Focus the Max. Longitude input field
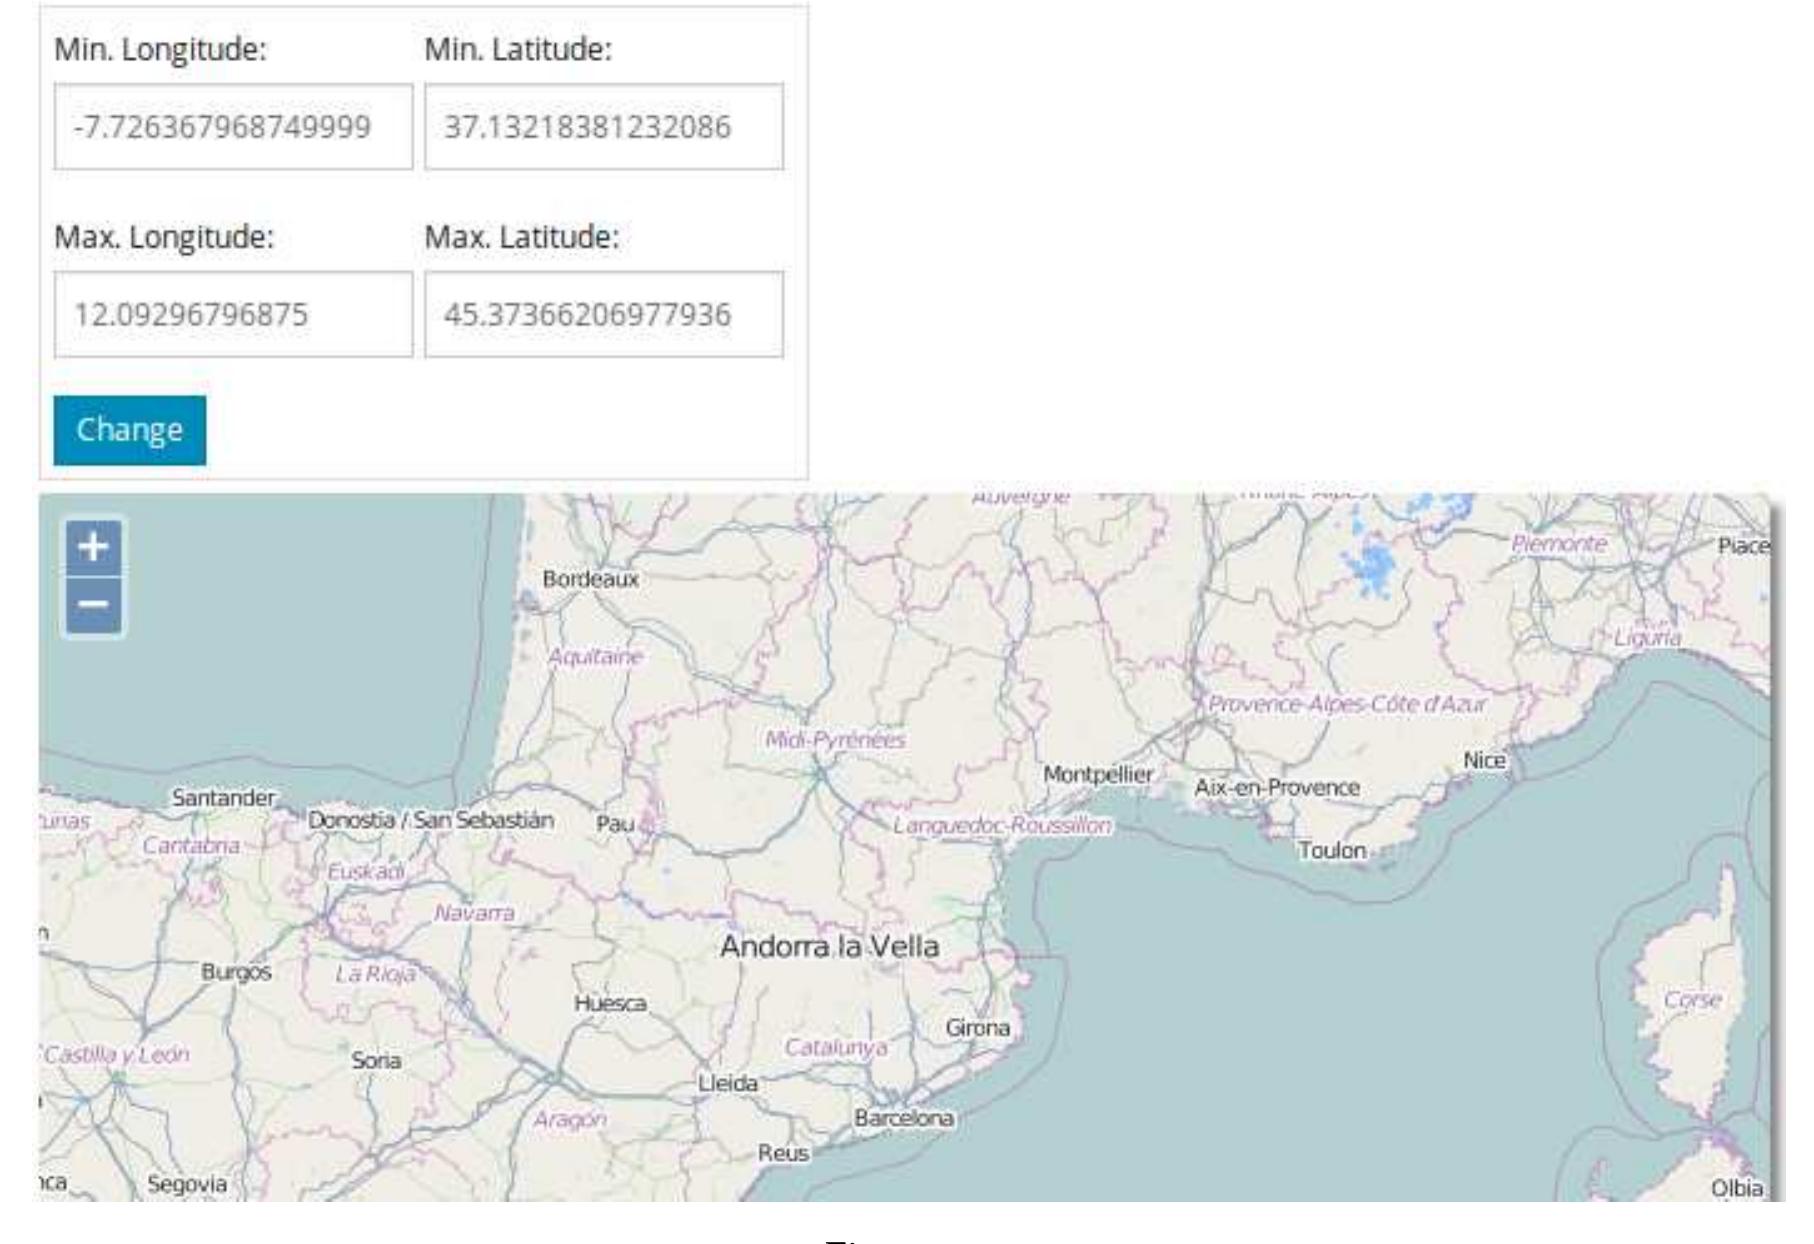The width and height of the screenshot is (1814, 1244). click(x=233, y=314)
